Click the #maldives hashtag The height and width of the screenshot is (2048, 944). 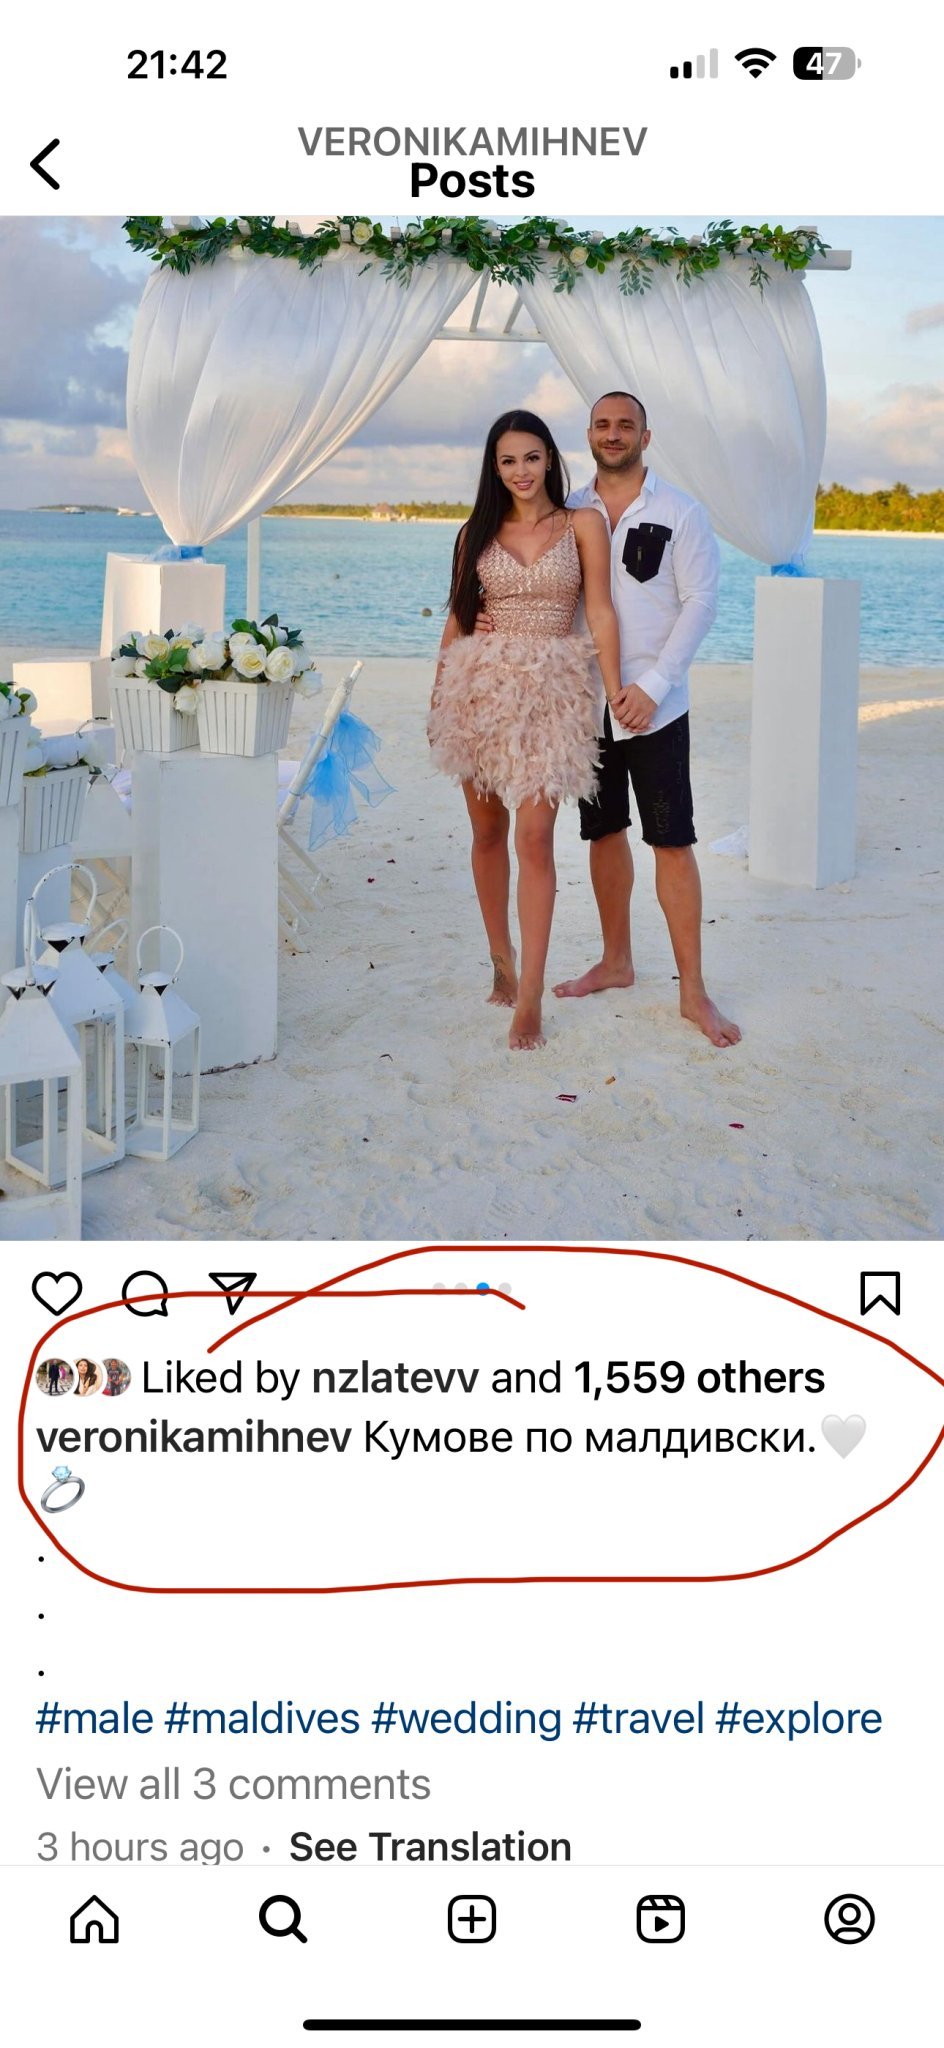pyautogui.click(x=262, y=1719)
